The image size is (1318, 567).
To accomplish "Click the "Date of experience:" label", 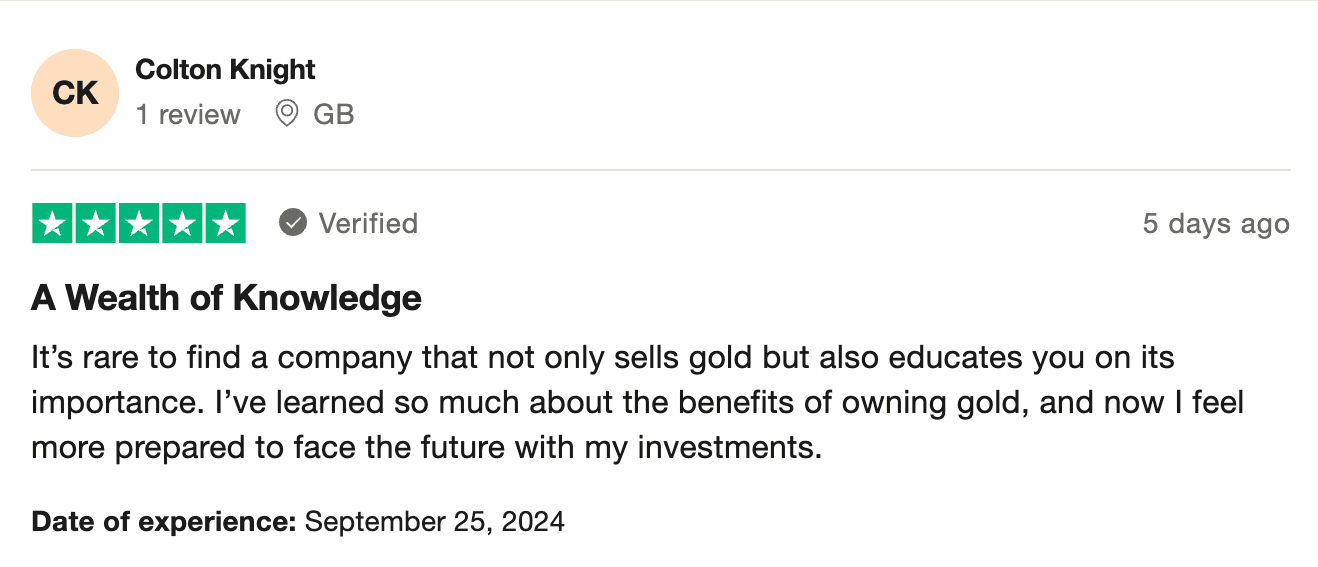I will point(164,521).
